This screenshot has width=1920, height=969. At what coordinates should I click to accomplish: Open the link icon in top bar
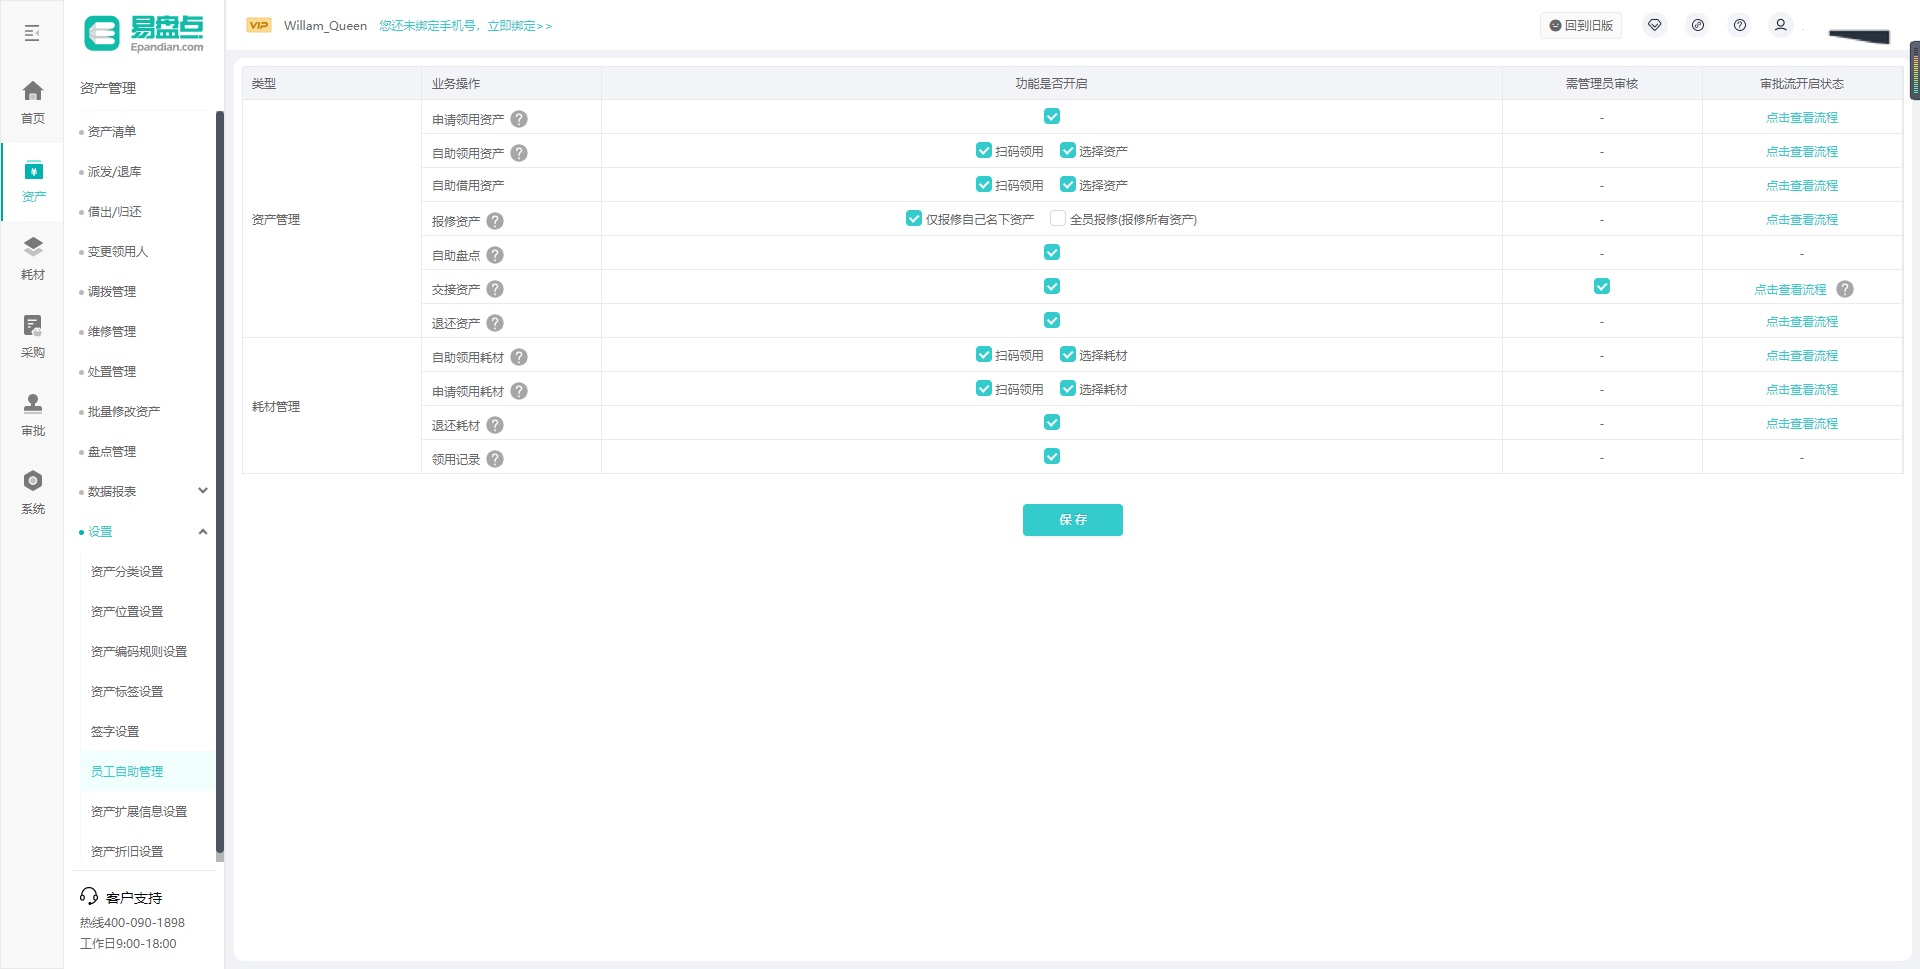[1698, 25]
